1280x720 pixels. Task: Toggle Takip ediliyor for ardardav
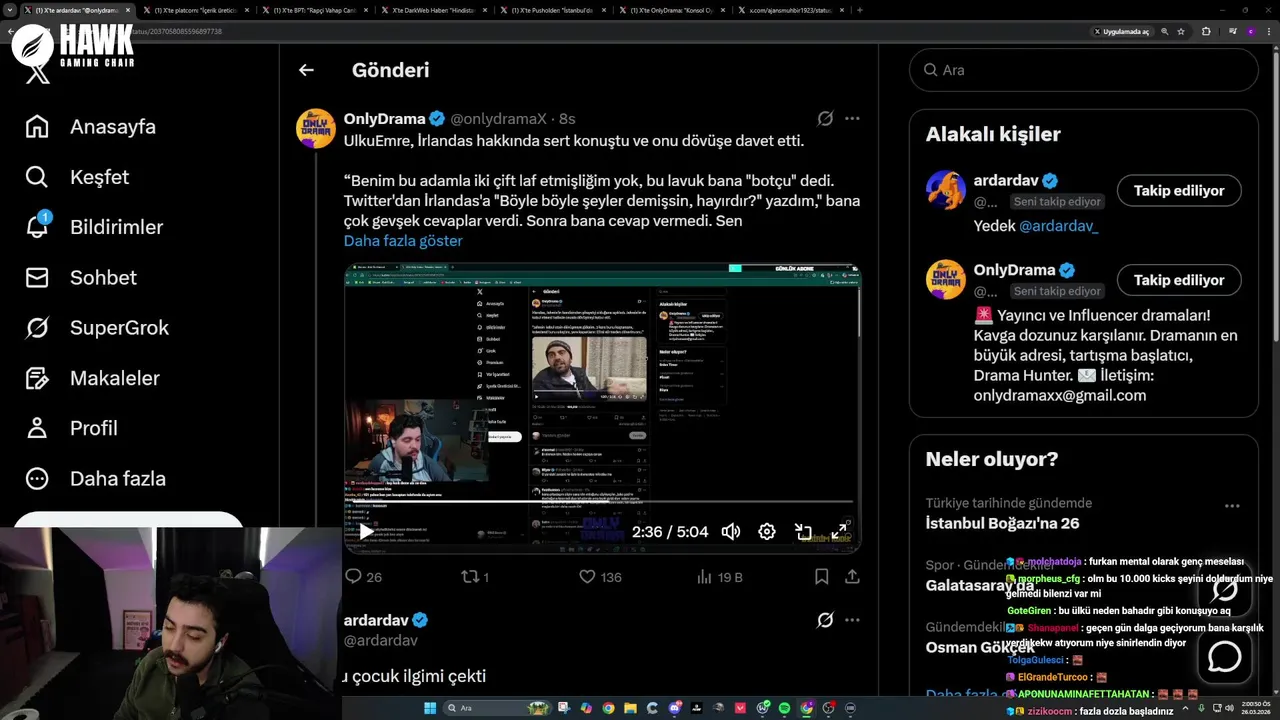pos(1179,190)
